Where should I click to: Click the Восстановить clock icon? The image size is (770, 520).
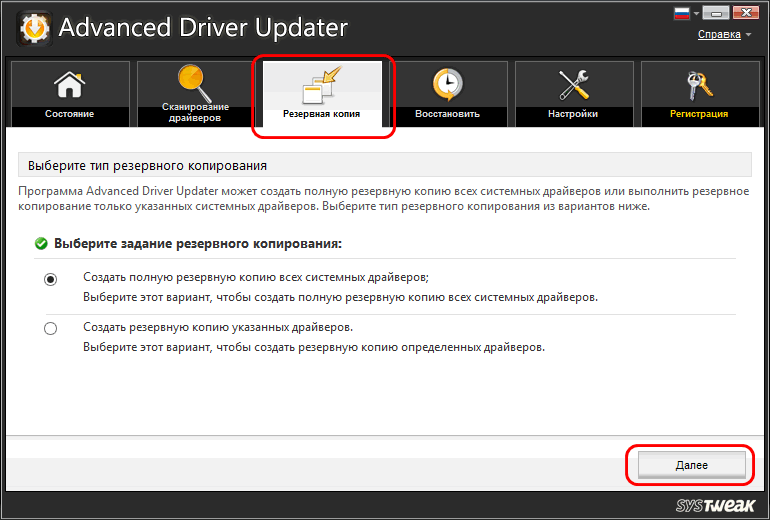click(447, 84)
